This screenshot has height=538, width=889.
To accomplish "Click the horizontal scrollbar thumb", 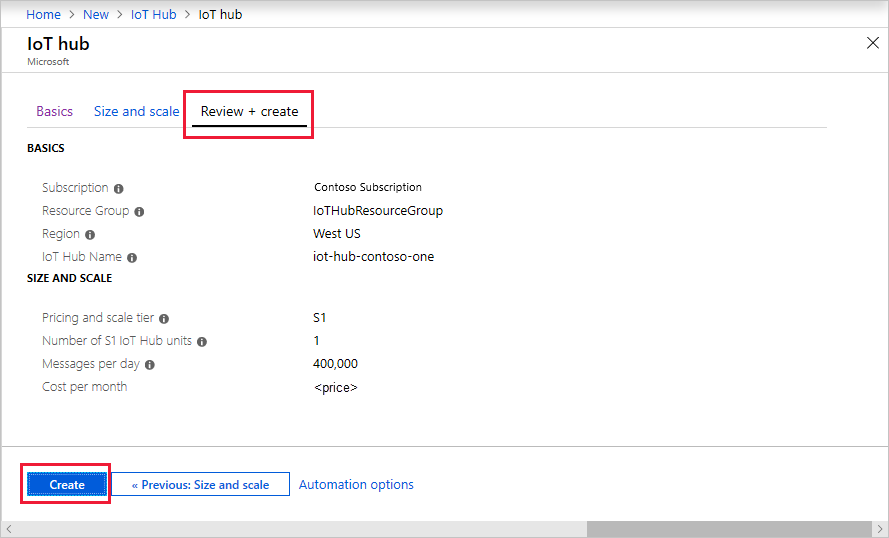I will 729,529.
